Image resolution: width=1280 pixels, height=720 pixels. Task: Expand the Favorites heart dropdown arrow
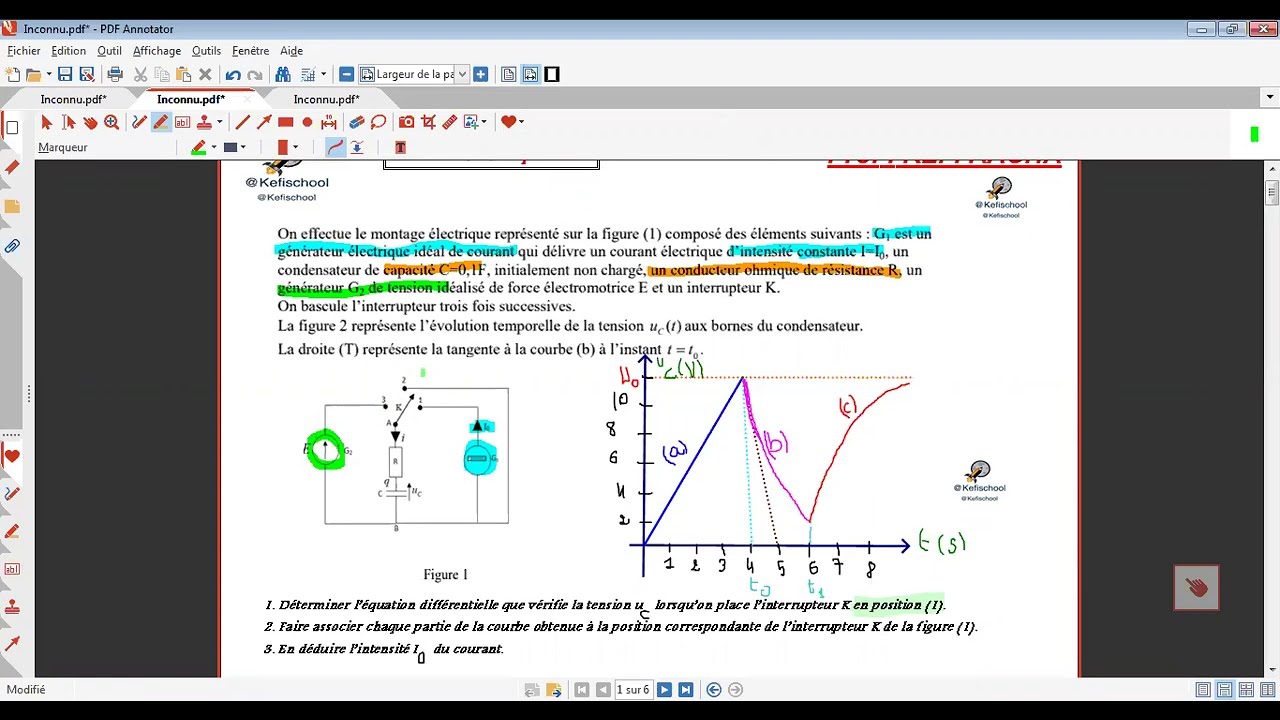(x=522, y=122)
